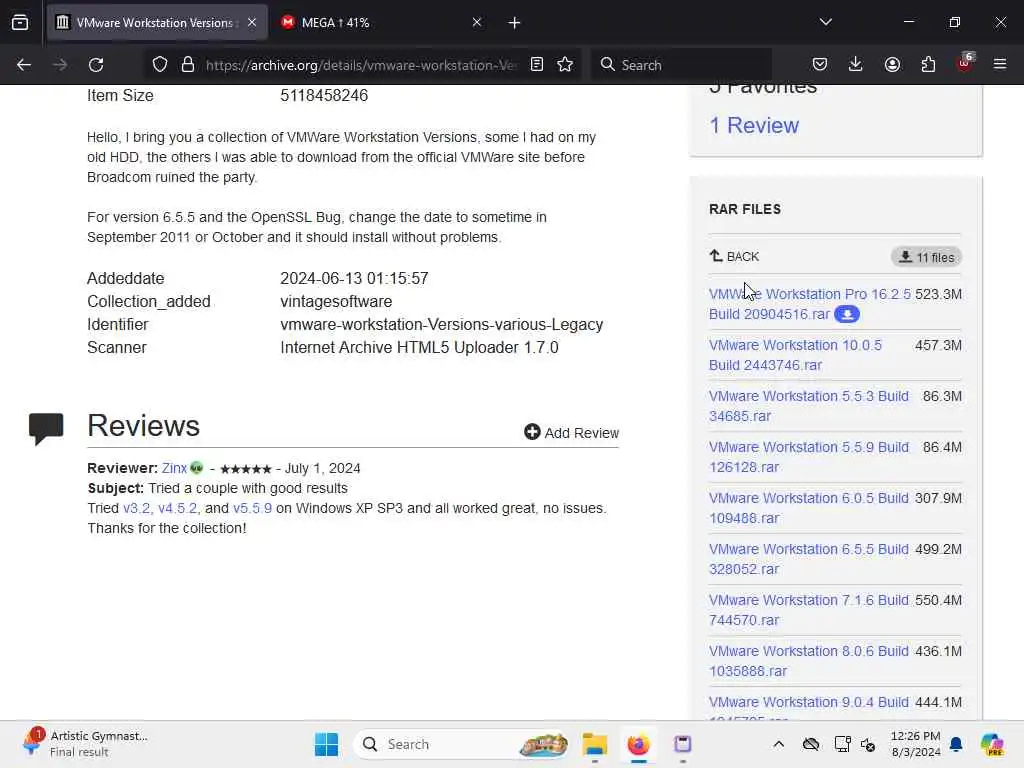1024x768 pixels.
Task: Download VMware Workstation 7.1.6 Build 744570
Action: click(x=808, y=610)
